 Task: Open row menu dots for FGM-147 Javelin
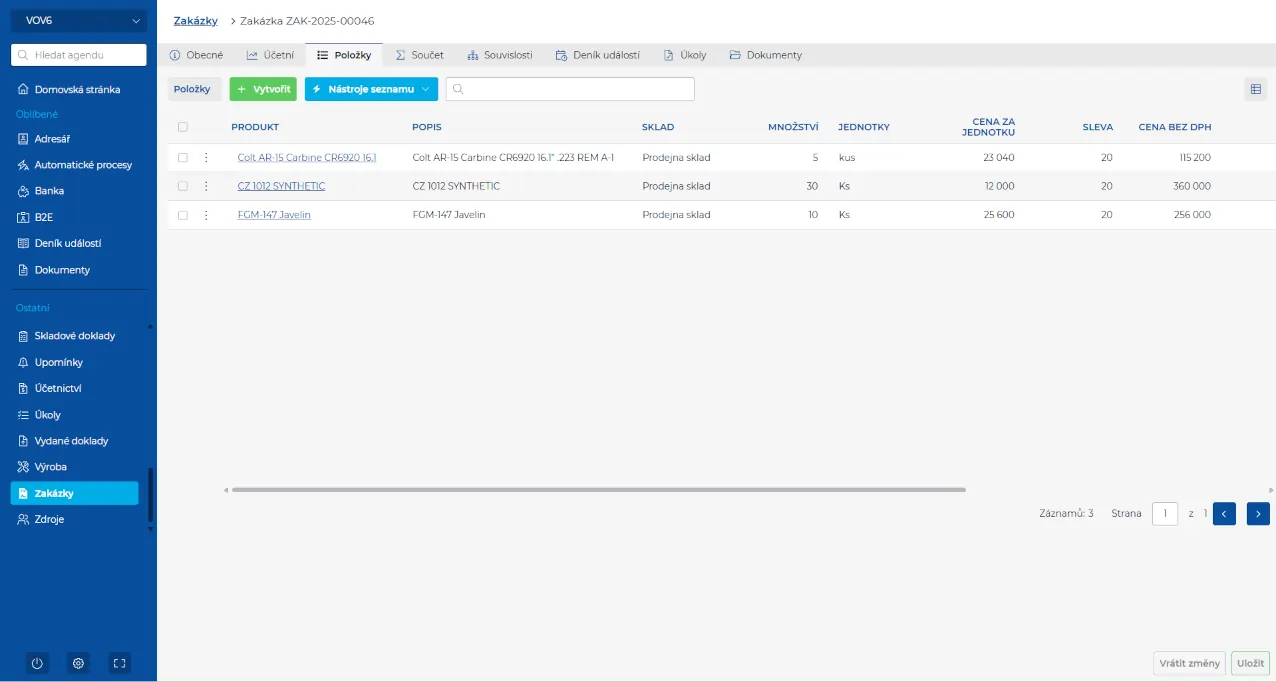[206, 215]
